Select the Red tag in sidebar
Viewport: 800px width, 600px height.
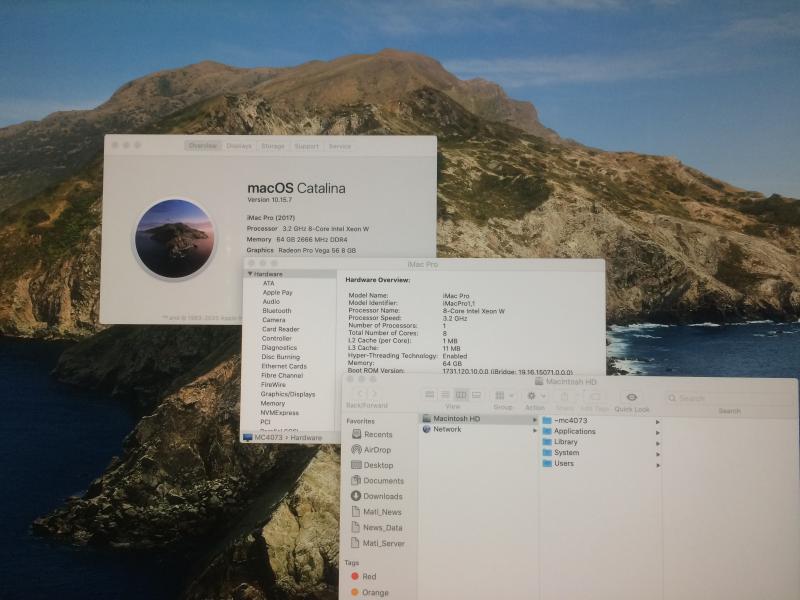click(x=364, y=576)
